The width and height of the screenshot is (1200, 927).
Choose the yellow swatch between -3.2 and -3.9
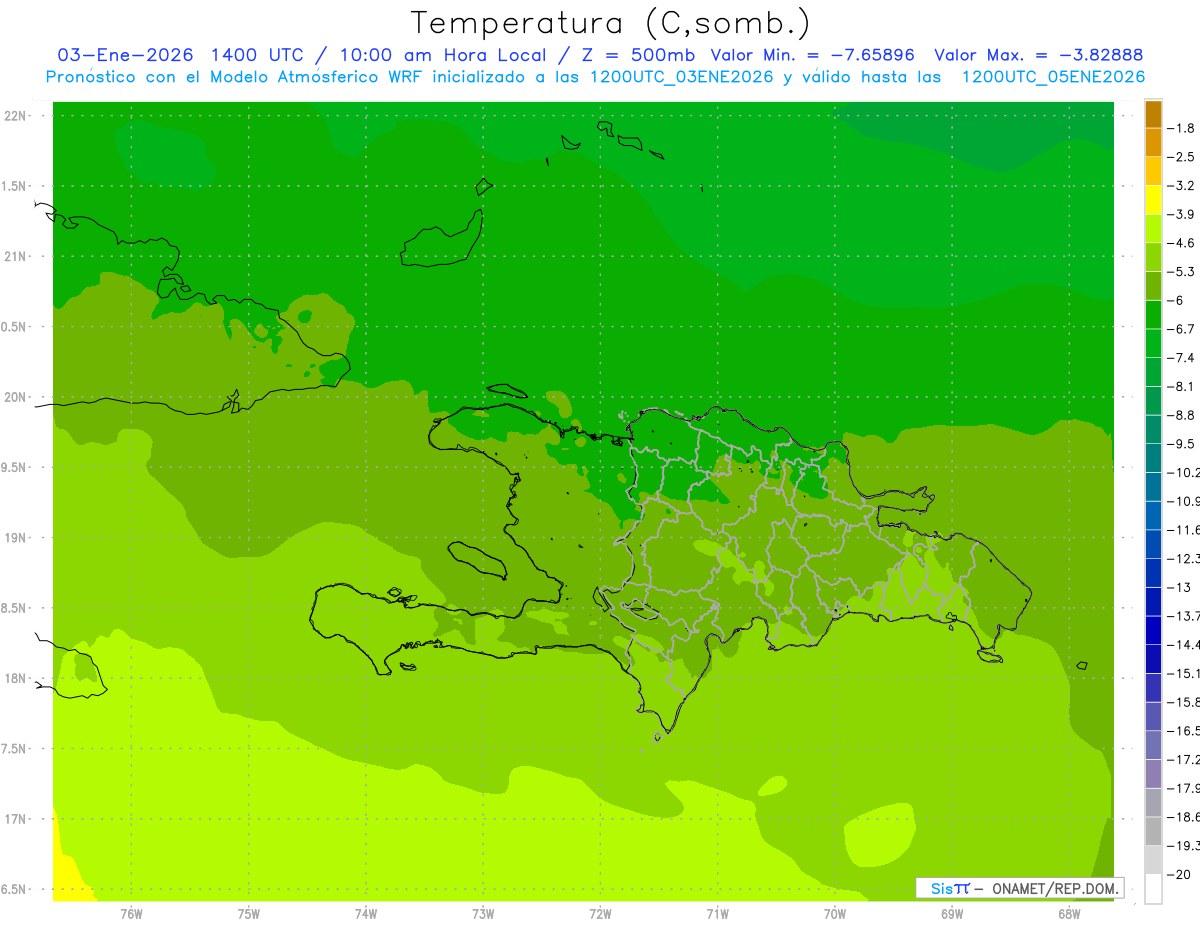pos(1153,200)
